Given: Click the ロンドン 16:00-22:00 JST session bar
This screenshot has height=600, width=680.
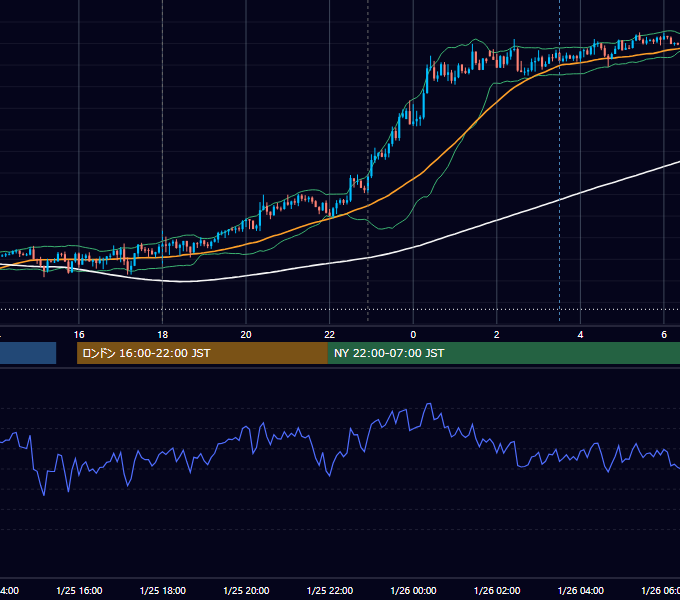Looking at the screenshot, I should [x=202, y=353].
